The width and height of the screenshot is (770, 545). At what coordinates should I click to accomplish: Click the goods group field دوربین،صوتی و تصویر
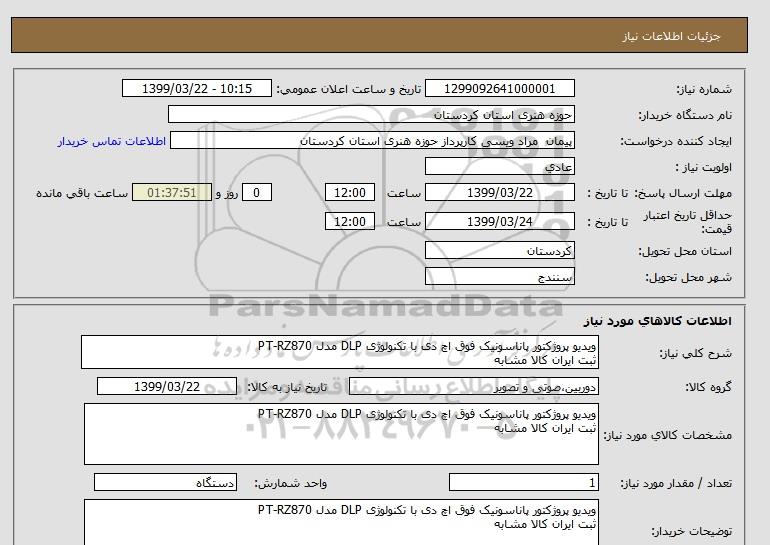[473, 387]
